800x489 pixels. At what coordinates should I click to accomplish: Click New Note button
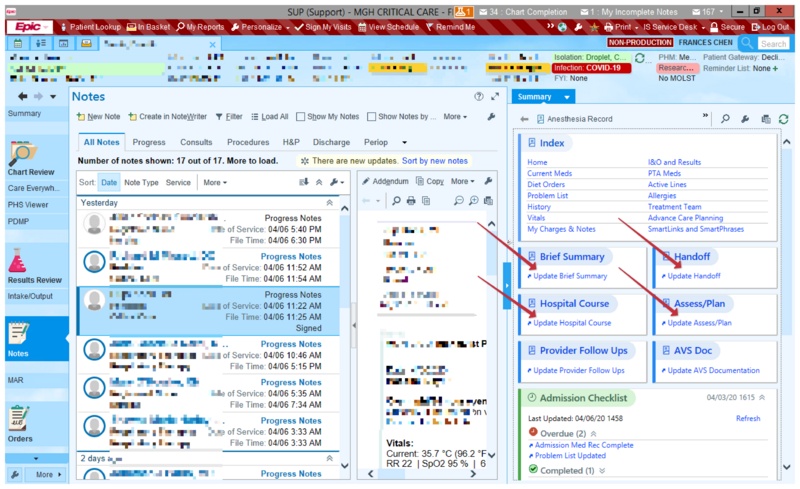(98, 116)
